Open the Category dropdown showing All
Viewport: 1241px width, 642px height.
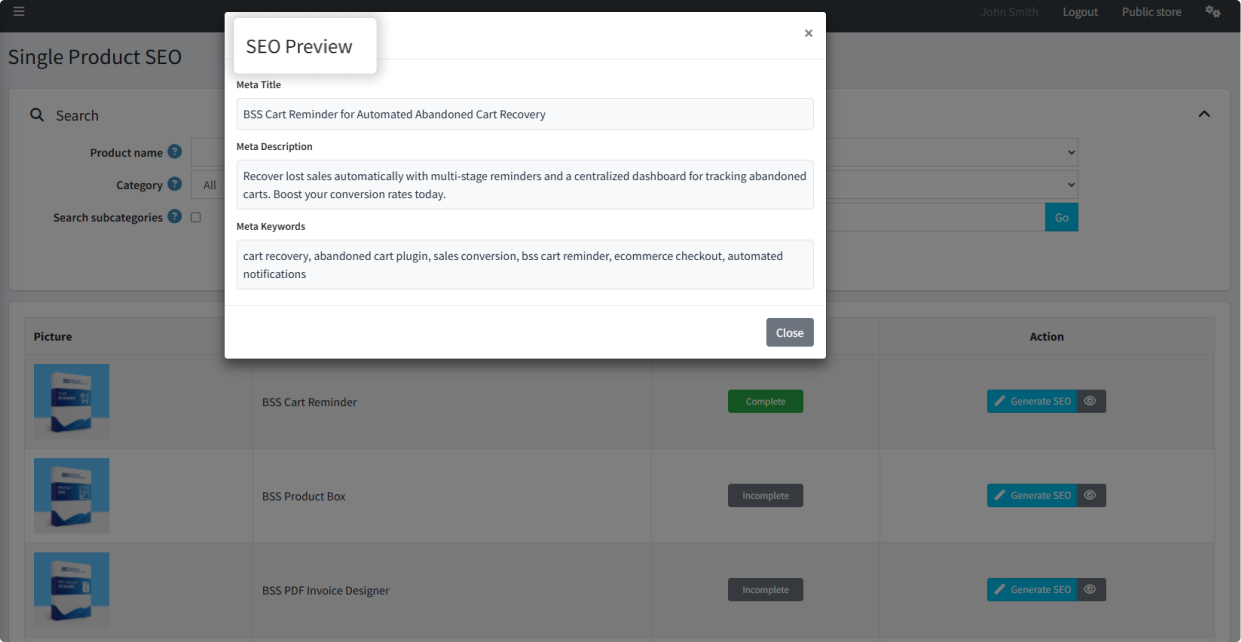208,185
